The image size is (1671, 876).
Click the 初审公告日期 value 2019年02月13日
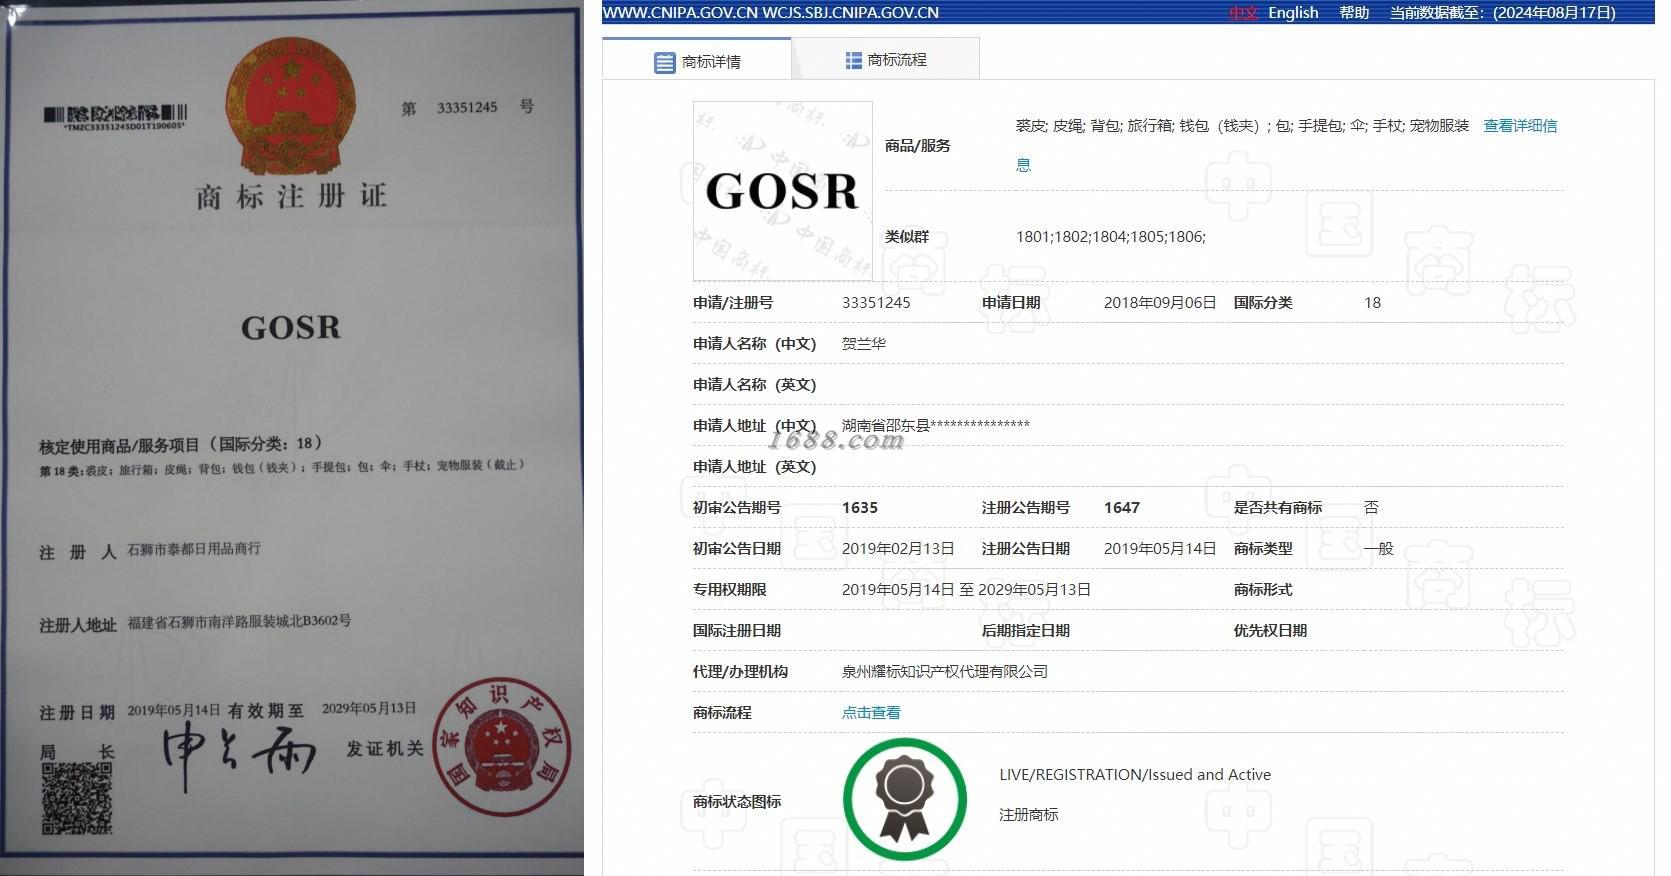click(x=898, y=549)
